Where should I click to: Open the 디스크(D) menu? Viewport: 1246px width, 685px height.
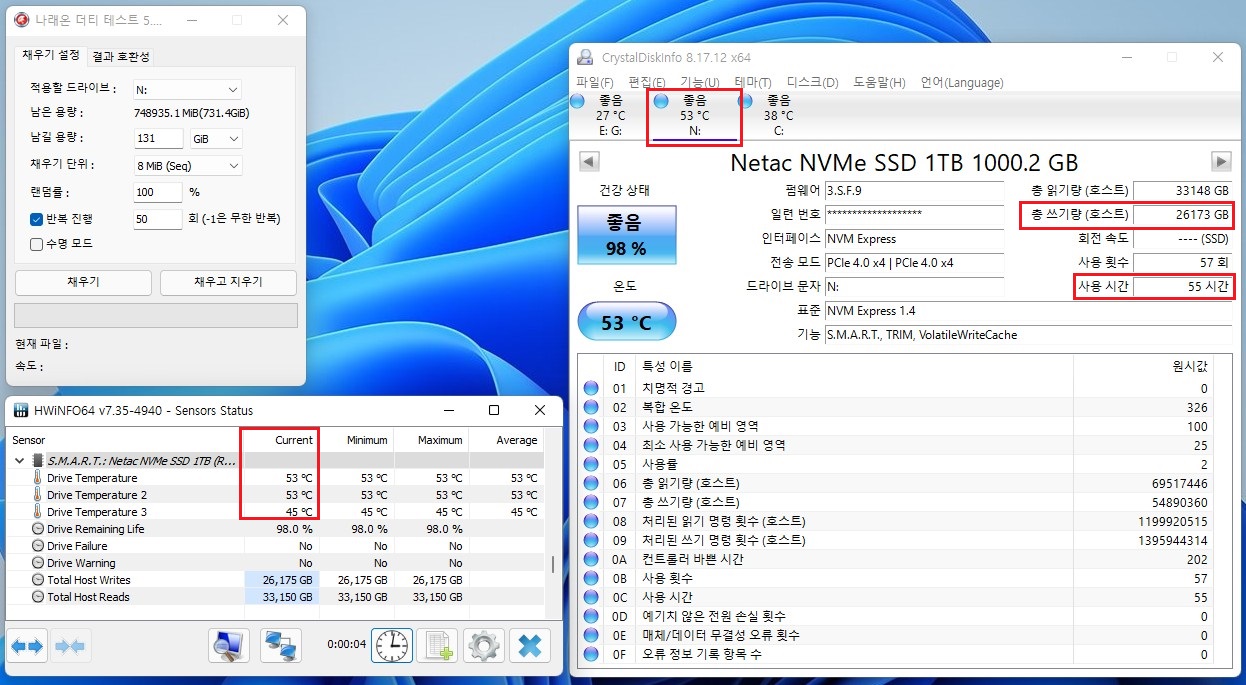point(812,82)
